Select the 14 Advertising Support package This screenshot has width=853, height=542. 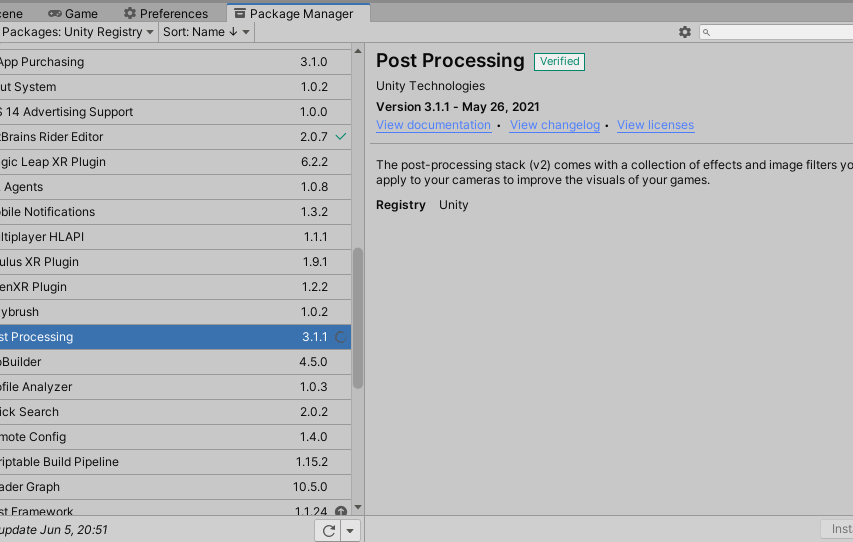coord(175,112)
